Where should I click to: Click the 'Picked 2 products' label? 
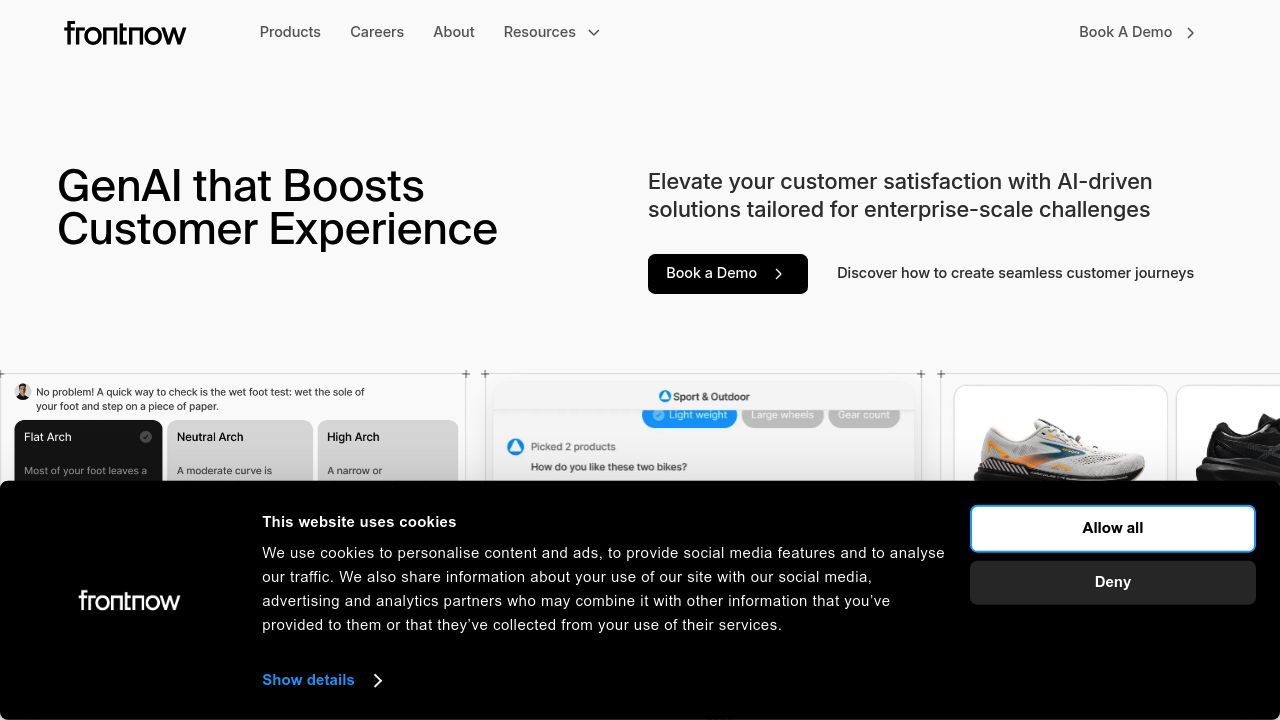coord(573,447)
